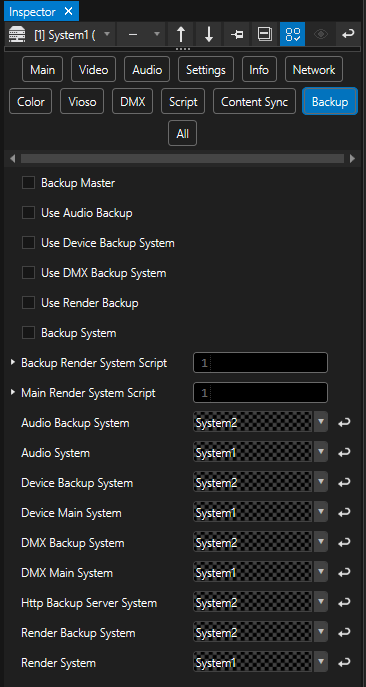Reset Http Backup Server System value
This screenshot has height=687, width=366.
(345, 603)
